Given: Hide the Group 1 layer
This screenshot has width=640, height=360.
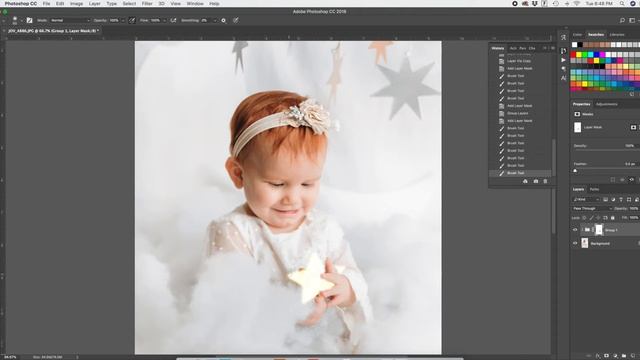Looking at the screenshot, I should point(575,230).
